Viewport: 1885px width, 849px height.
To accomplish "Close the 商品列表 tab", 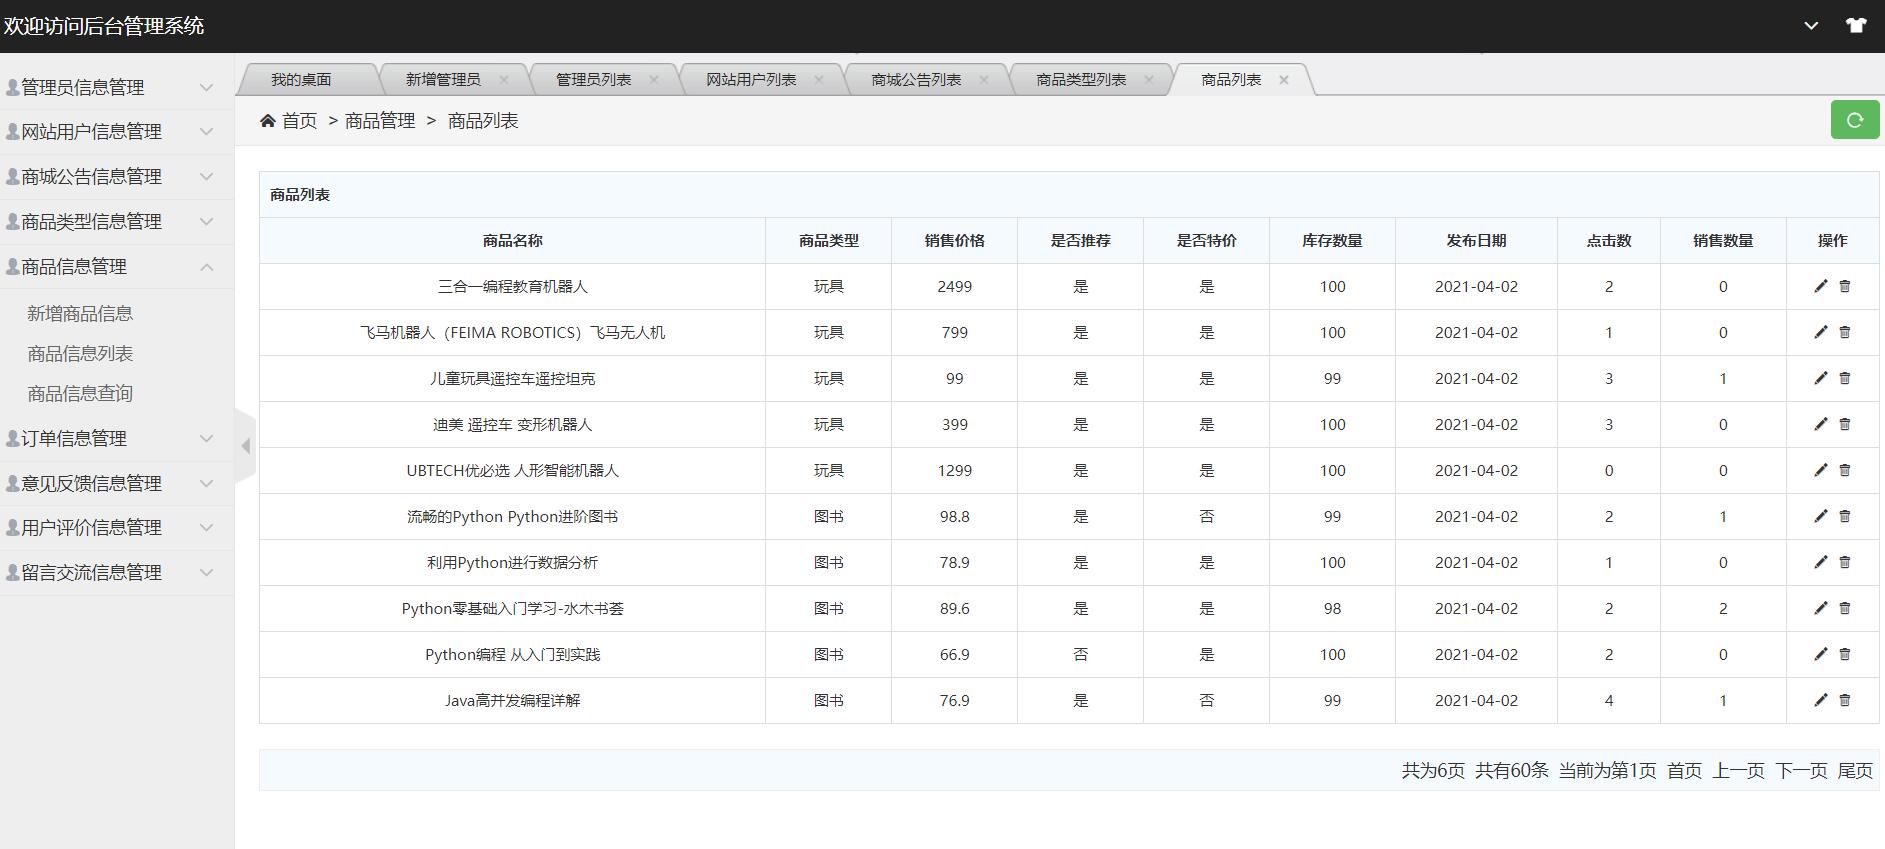I will pos(1284,79).
